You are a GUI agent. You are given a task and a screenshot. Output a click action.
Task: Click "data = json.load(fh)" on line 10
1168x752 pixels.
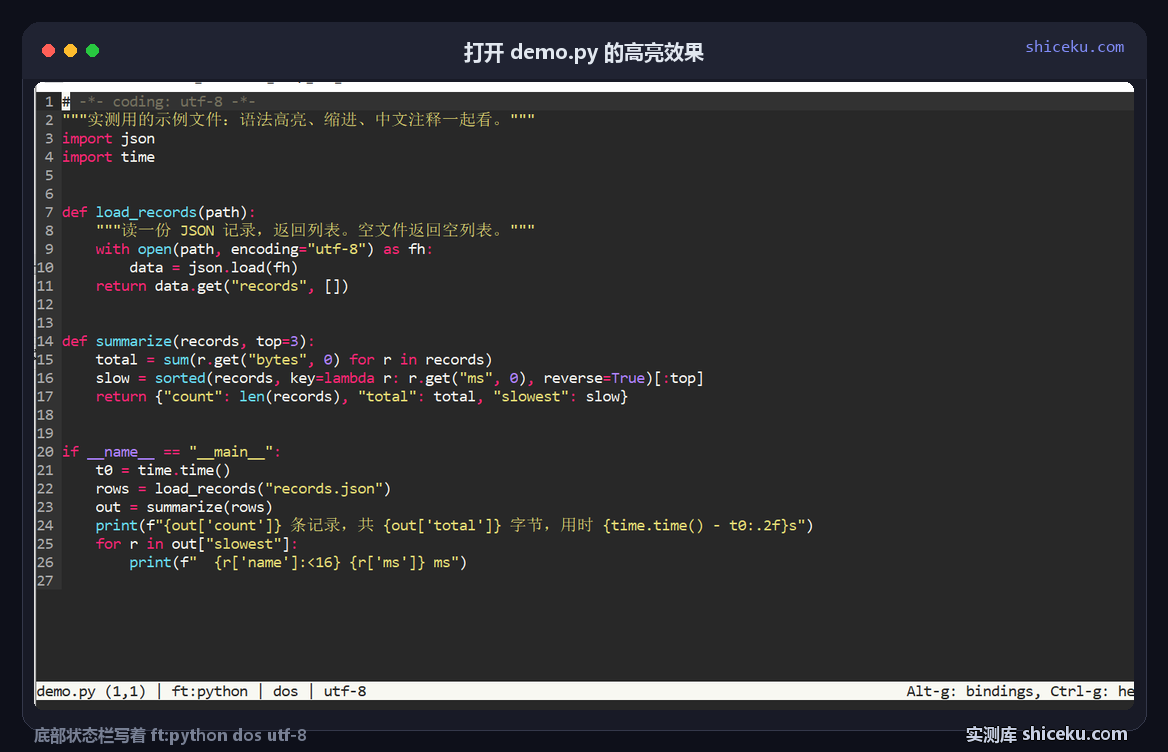click(x=214, y=267)
